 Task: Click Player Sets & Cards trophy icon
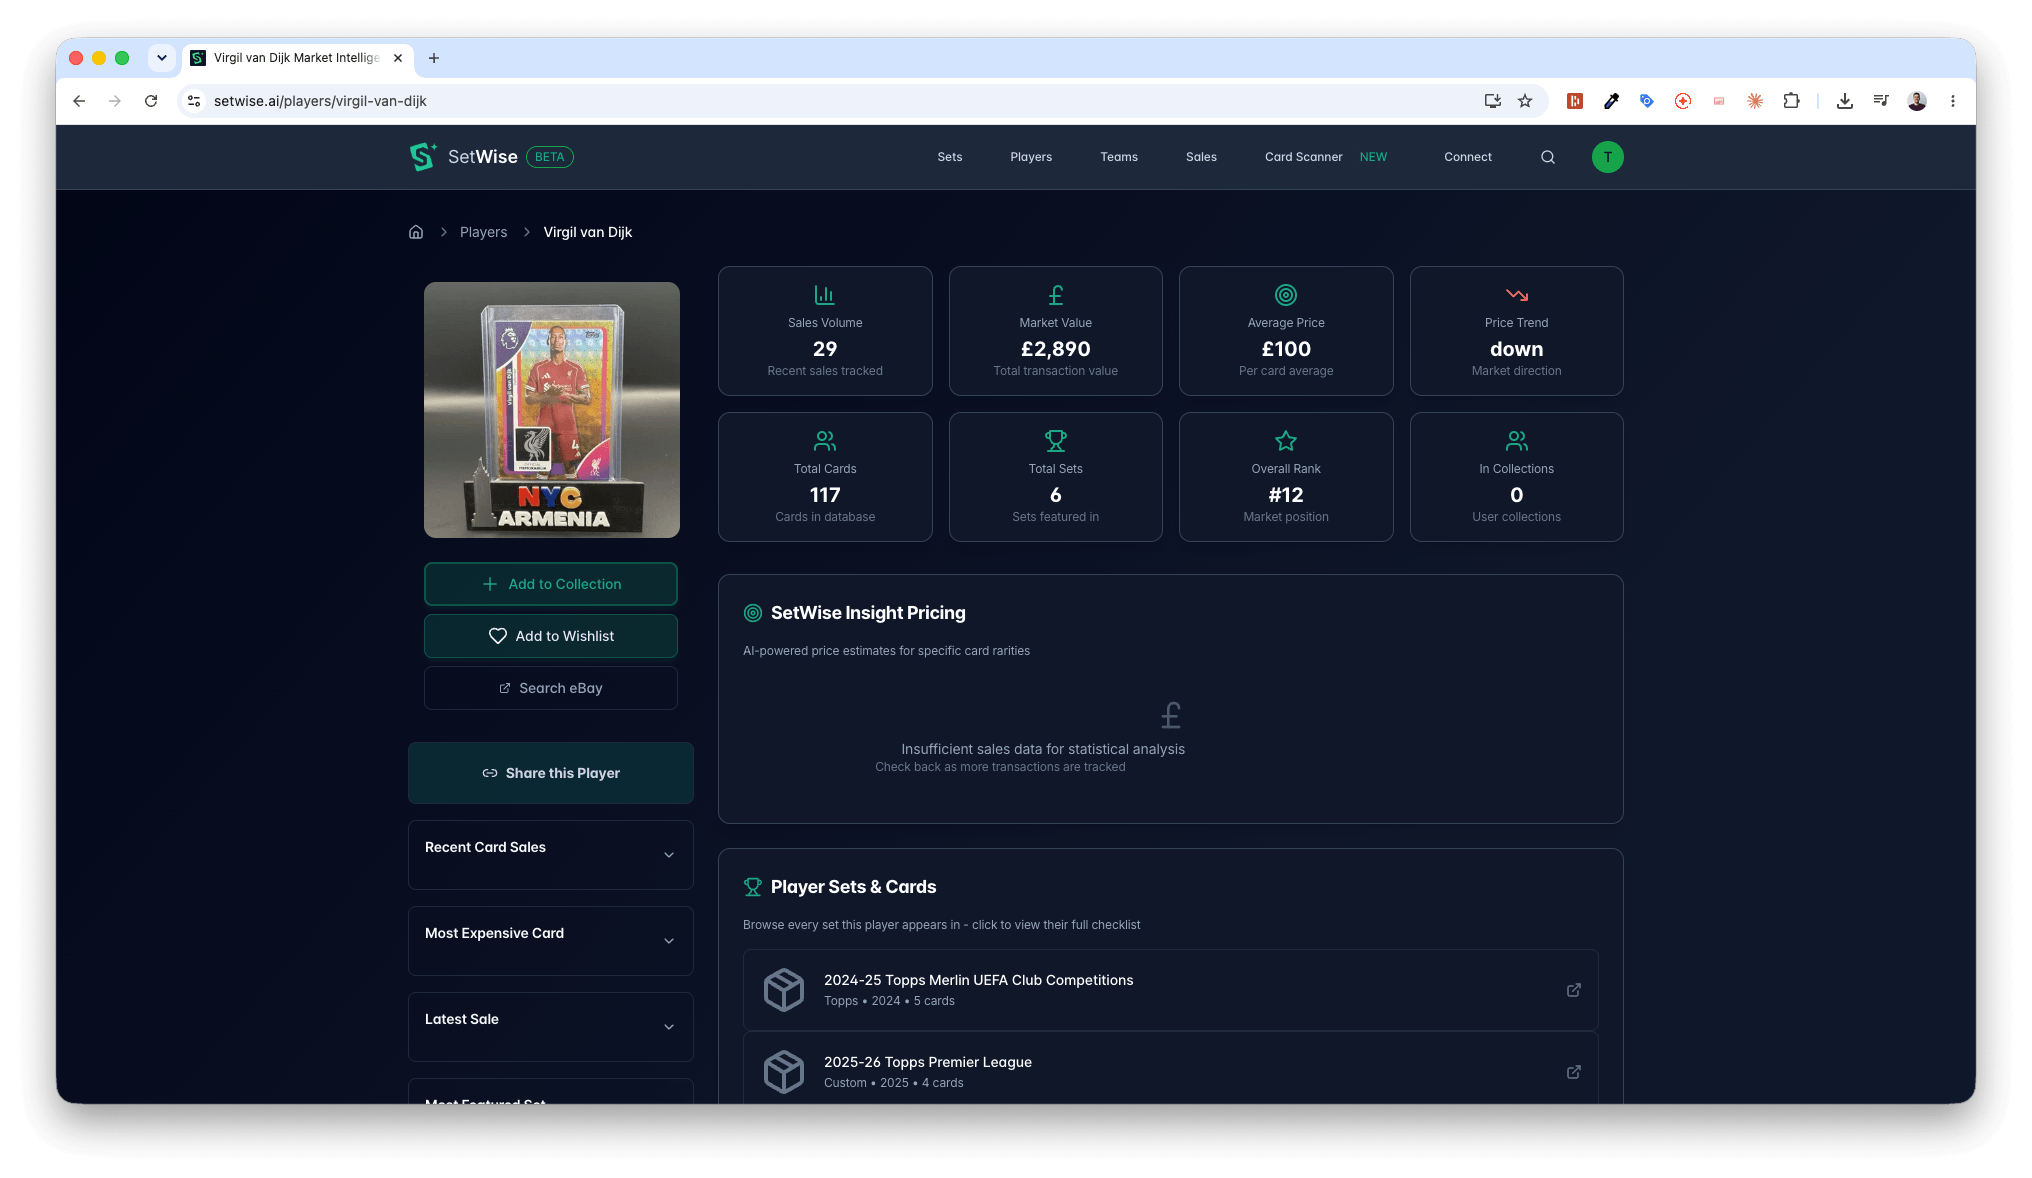[753, 887]
